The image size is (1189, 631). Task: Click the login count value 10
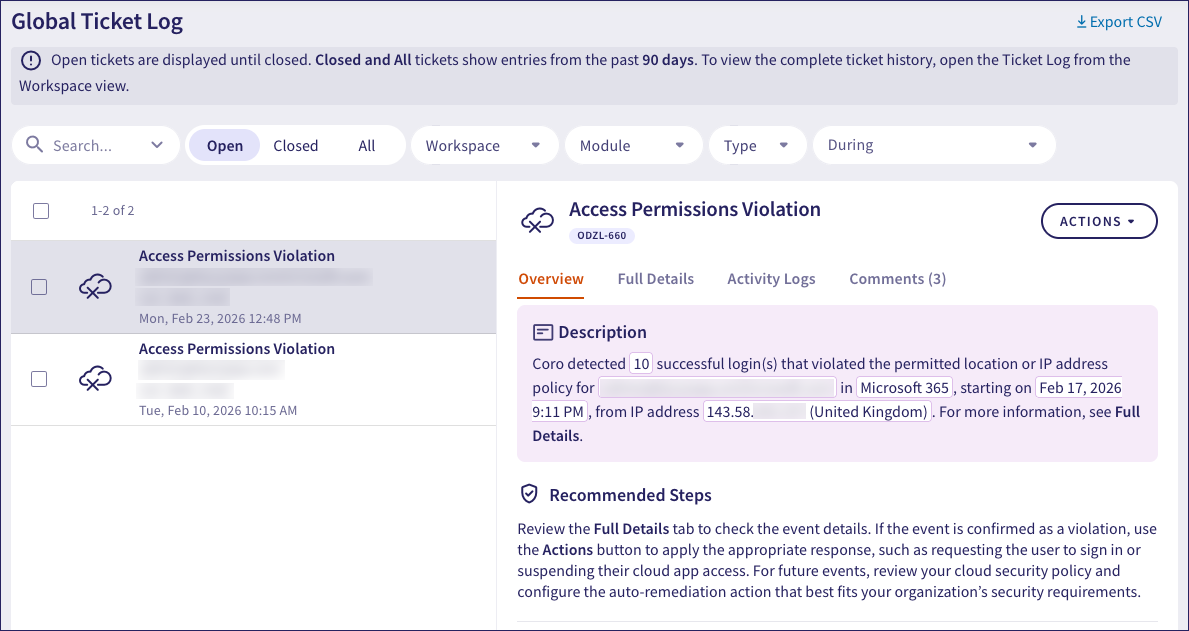pyautogui.click(x=642, y=364)
